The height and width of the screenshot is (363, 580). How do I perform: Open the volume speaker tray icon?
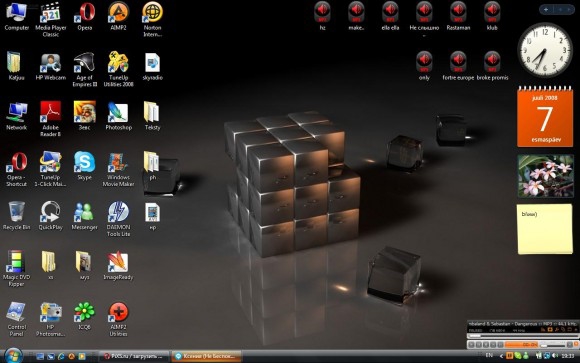pyautogui.click(x=555, y=356)
